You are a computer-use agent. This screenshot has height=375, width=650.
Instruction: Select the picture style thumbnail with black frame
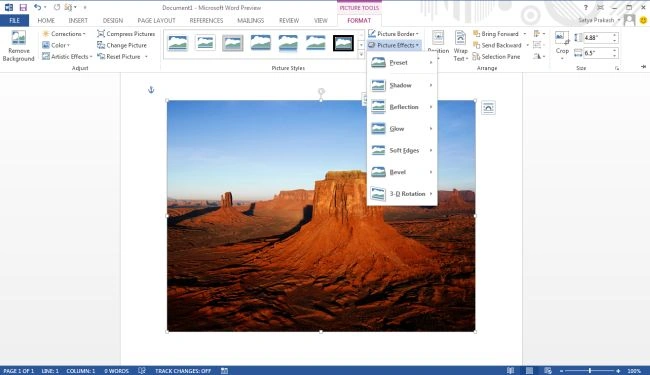[344, 43]
